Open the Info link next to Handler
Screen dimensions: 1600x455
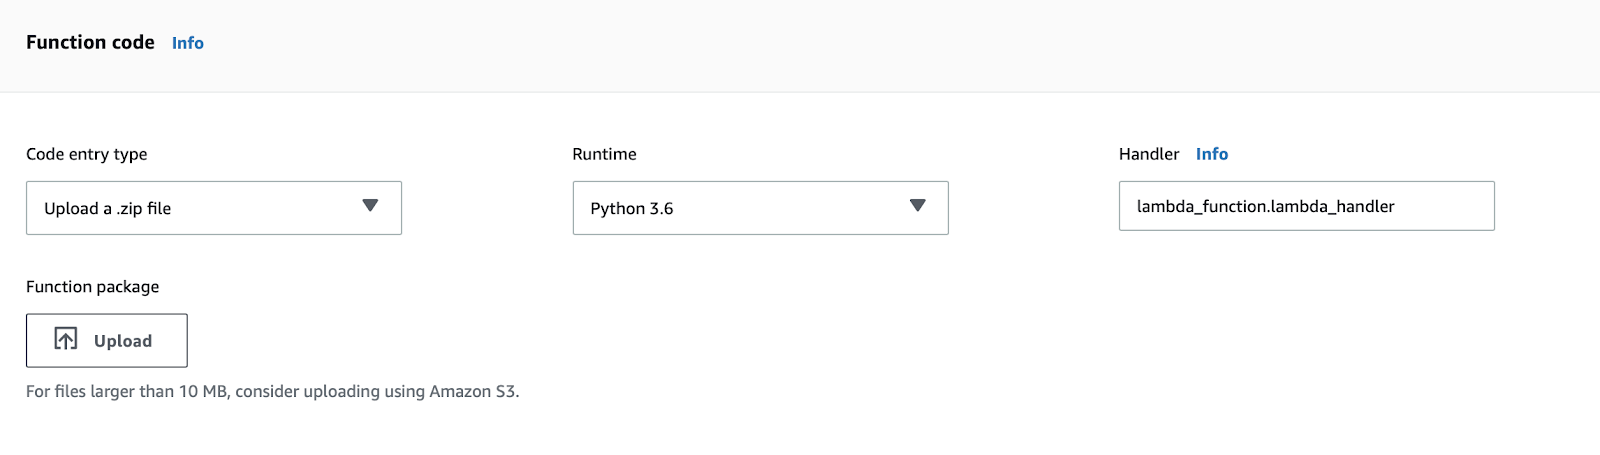(x=1212, y=154)
